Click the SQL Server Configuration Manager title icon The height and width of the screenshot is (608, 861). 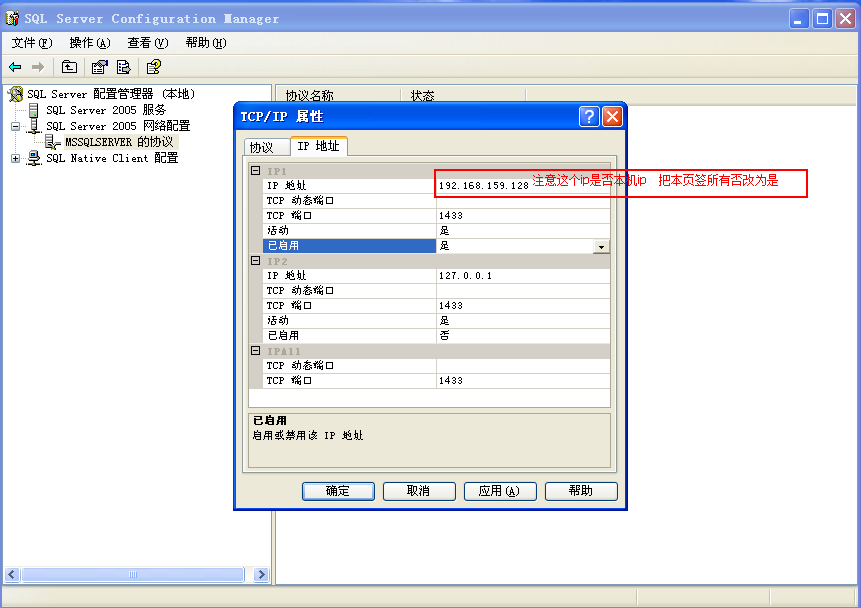click(x=12, y=19)
